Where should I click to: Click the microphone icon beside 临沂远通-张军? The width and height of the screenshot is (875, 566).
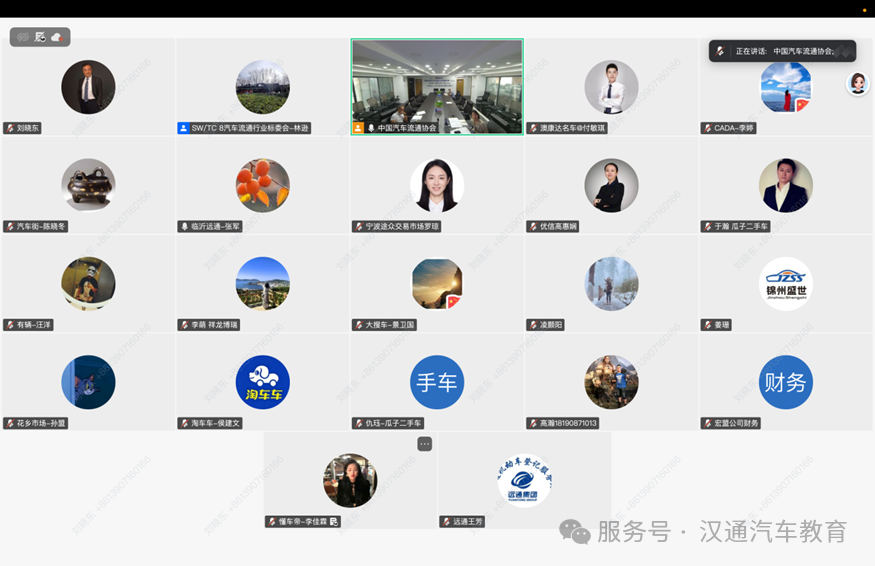tap(185, 227)
